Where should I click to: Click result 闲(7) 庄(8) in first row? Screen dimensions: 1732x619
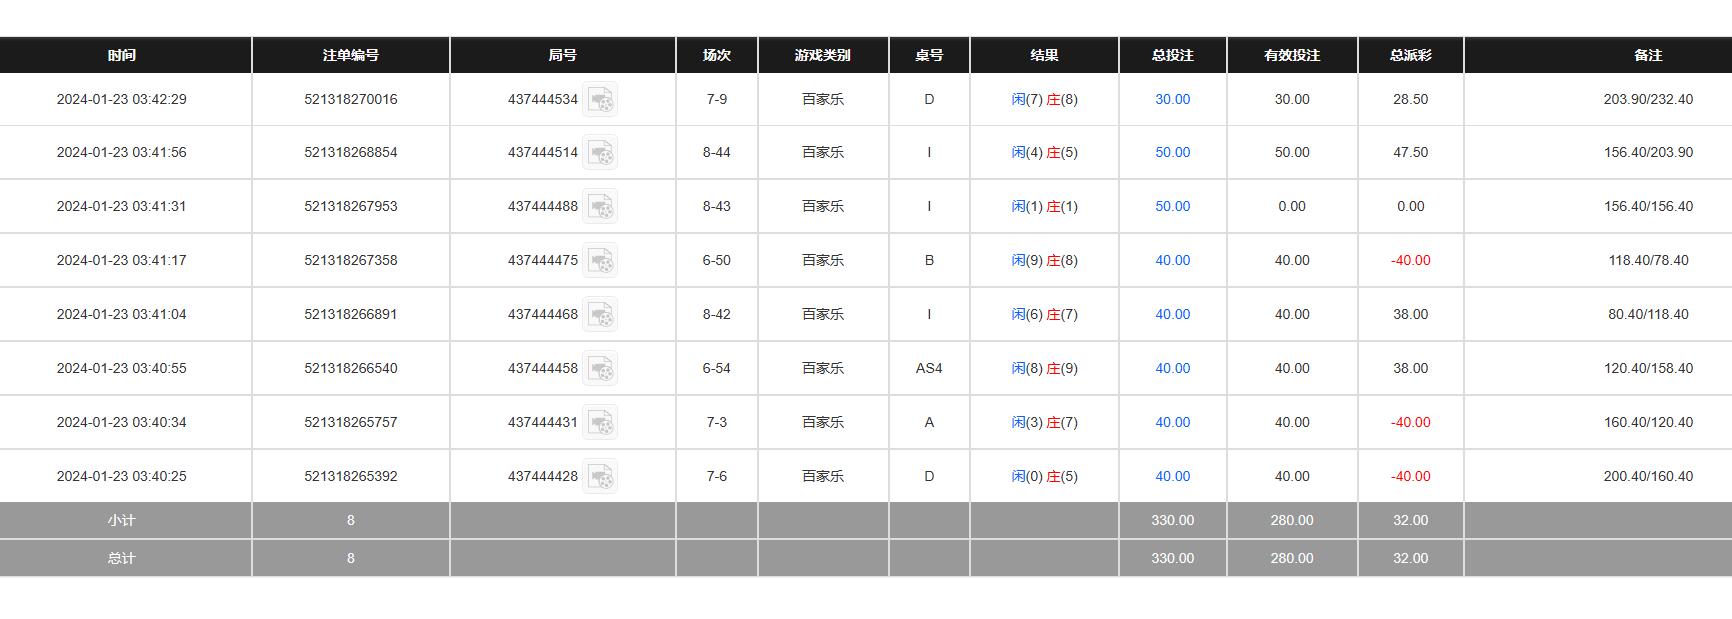[1044, 100]
